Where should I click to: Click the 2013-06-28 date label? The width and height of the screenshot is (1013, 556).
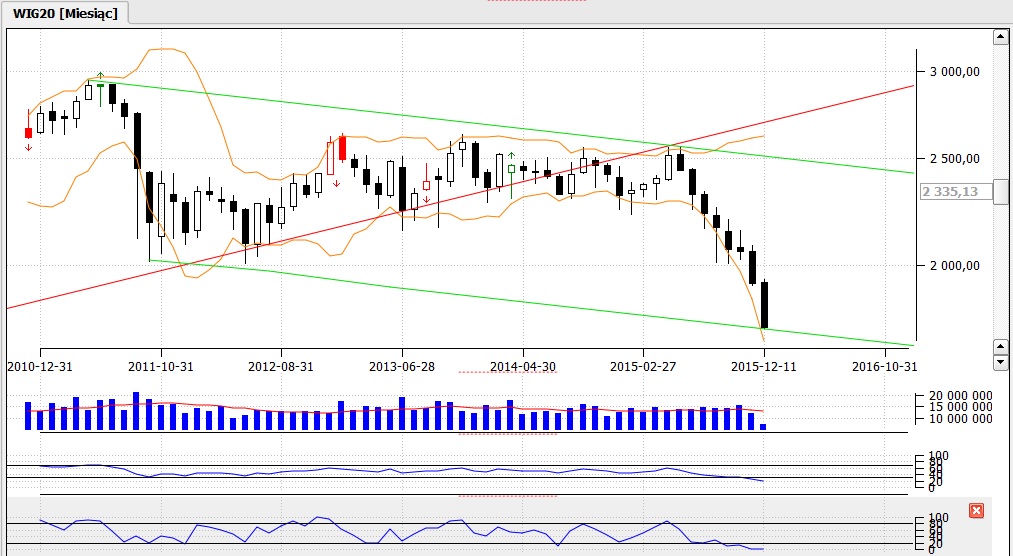402,367
